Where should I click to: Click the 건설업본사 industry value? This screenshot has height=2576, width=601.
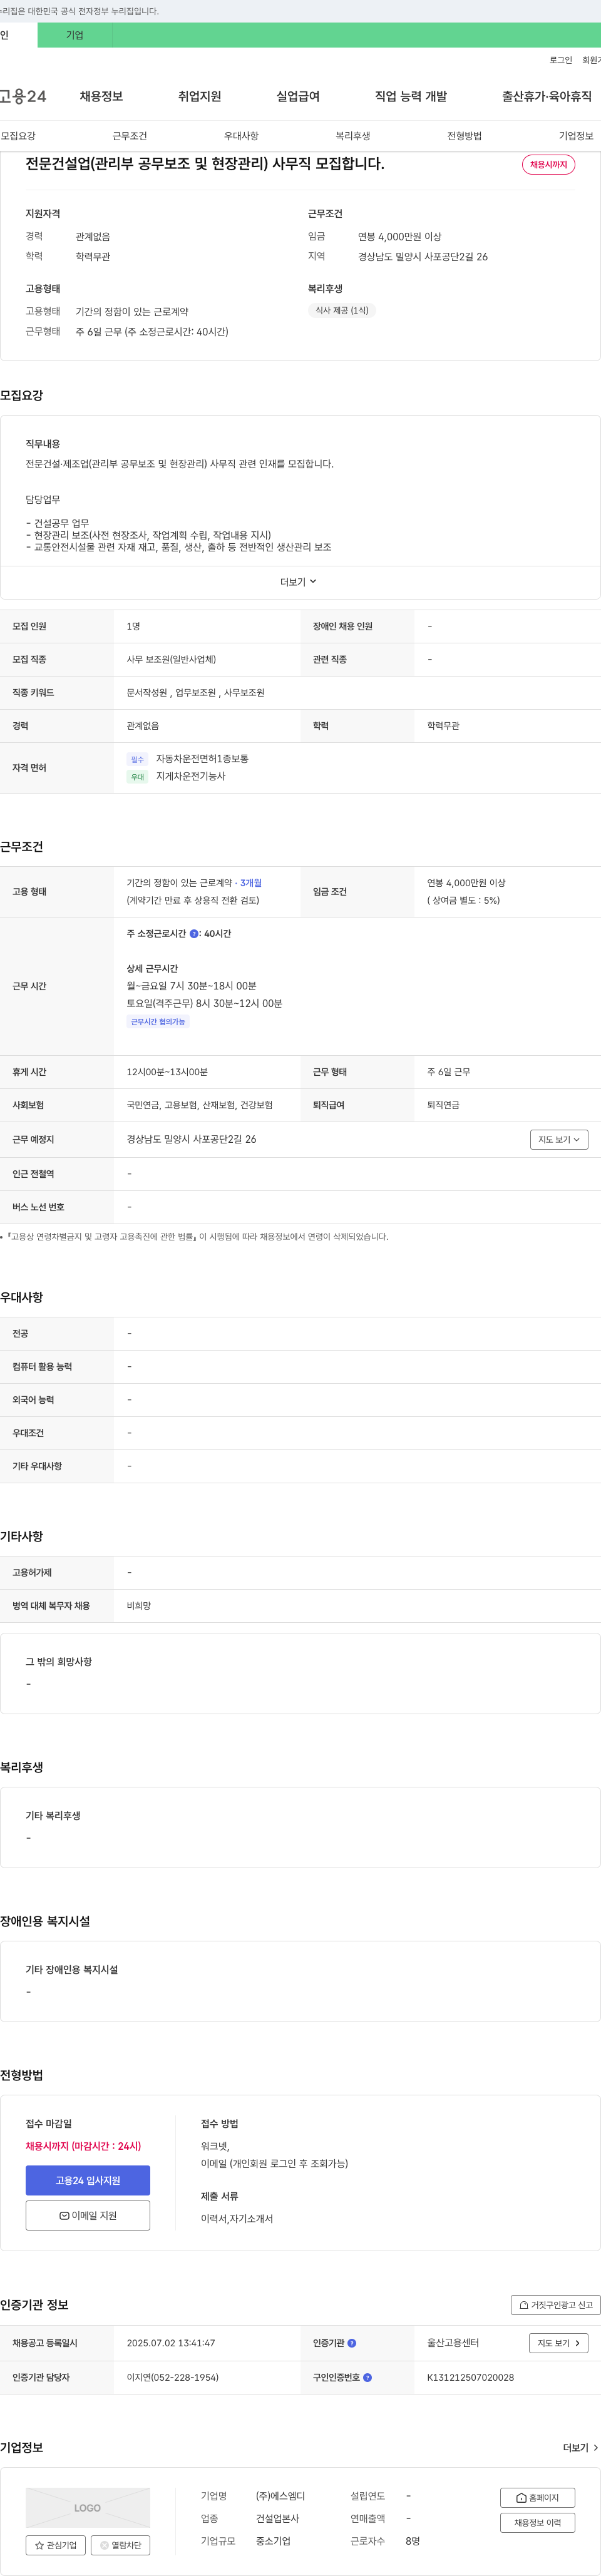[x=277, y=2518]
